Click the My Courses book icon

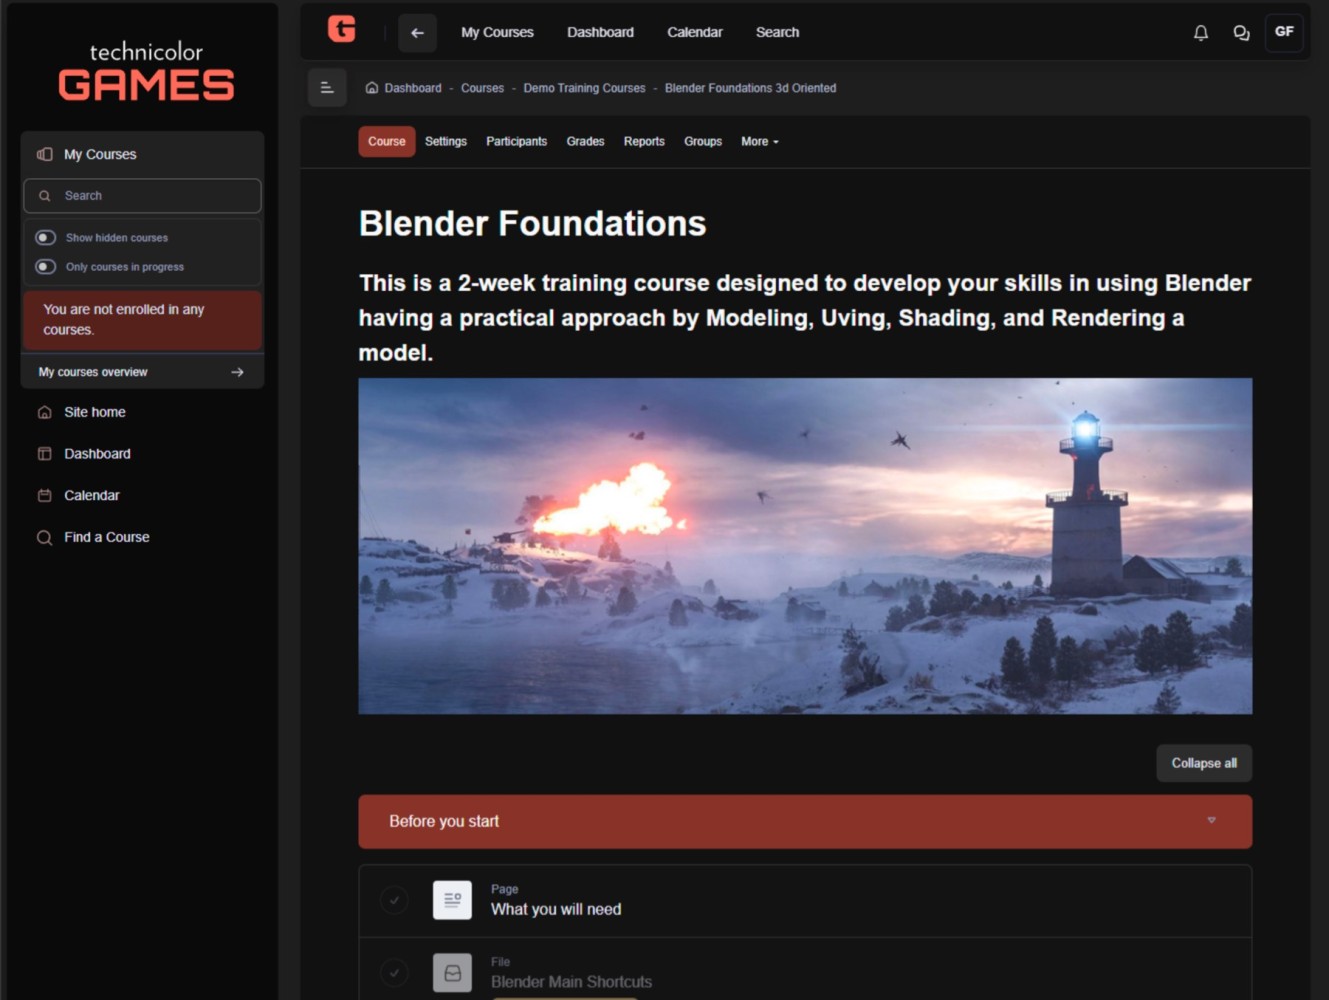coord(44,154)
